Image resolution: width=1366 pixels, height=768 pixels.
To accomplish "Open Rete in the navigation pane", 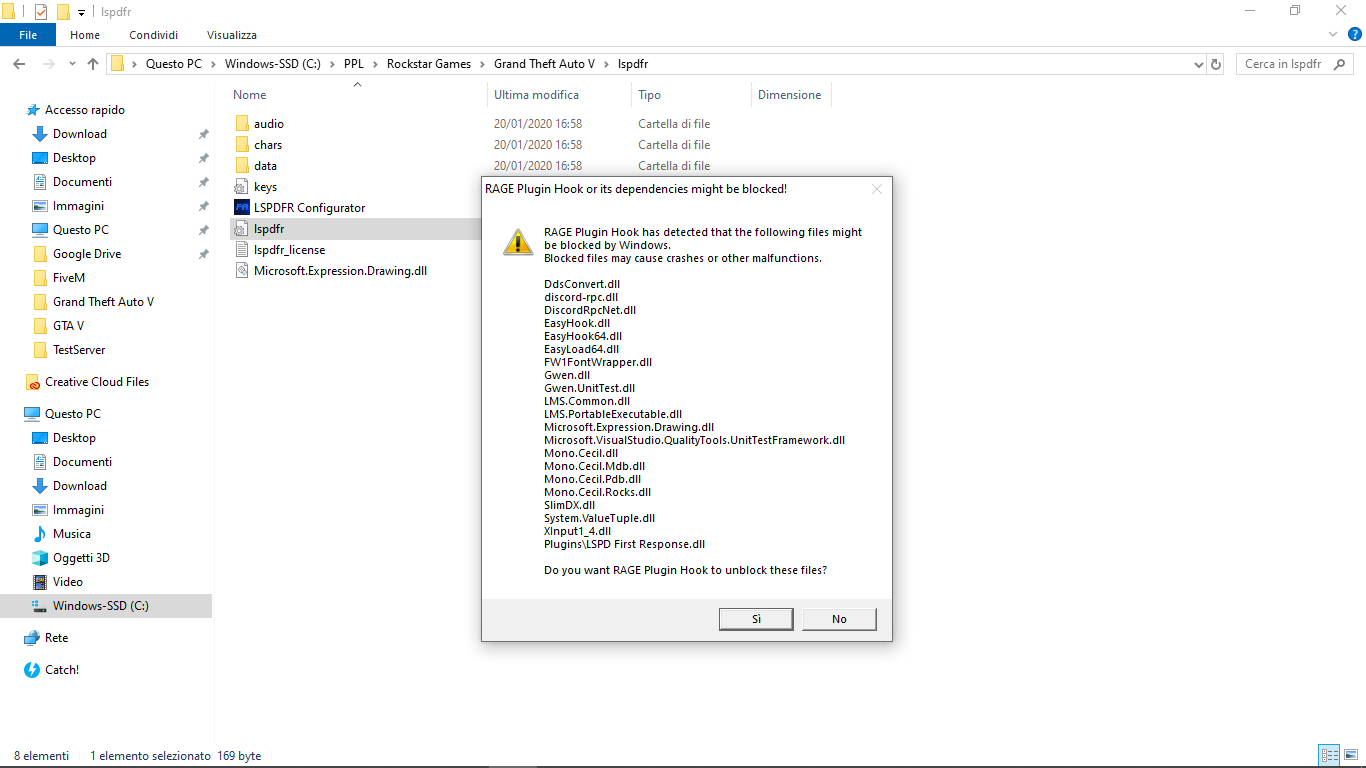I will [56, 638].
